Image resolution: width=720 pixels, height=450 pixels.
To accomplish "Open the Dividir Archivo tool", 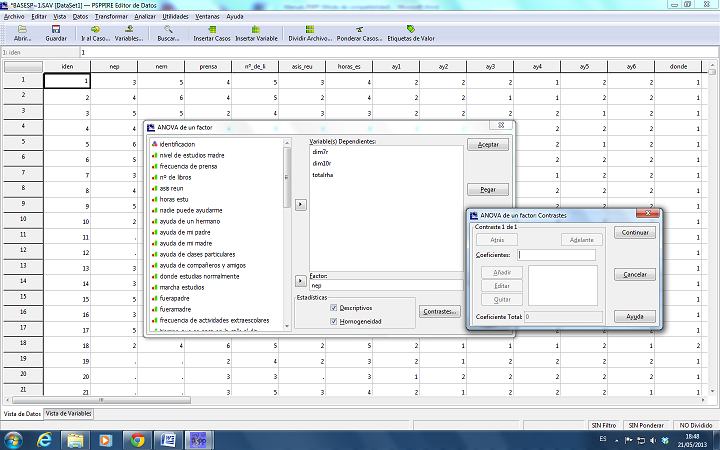I will coord(310,34).
